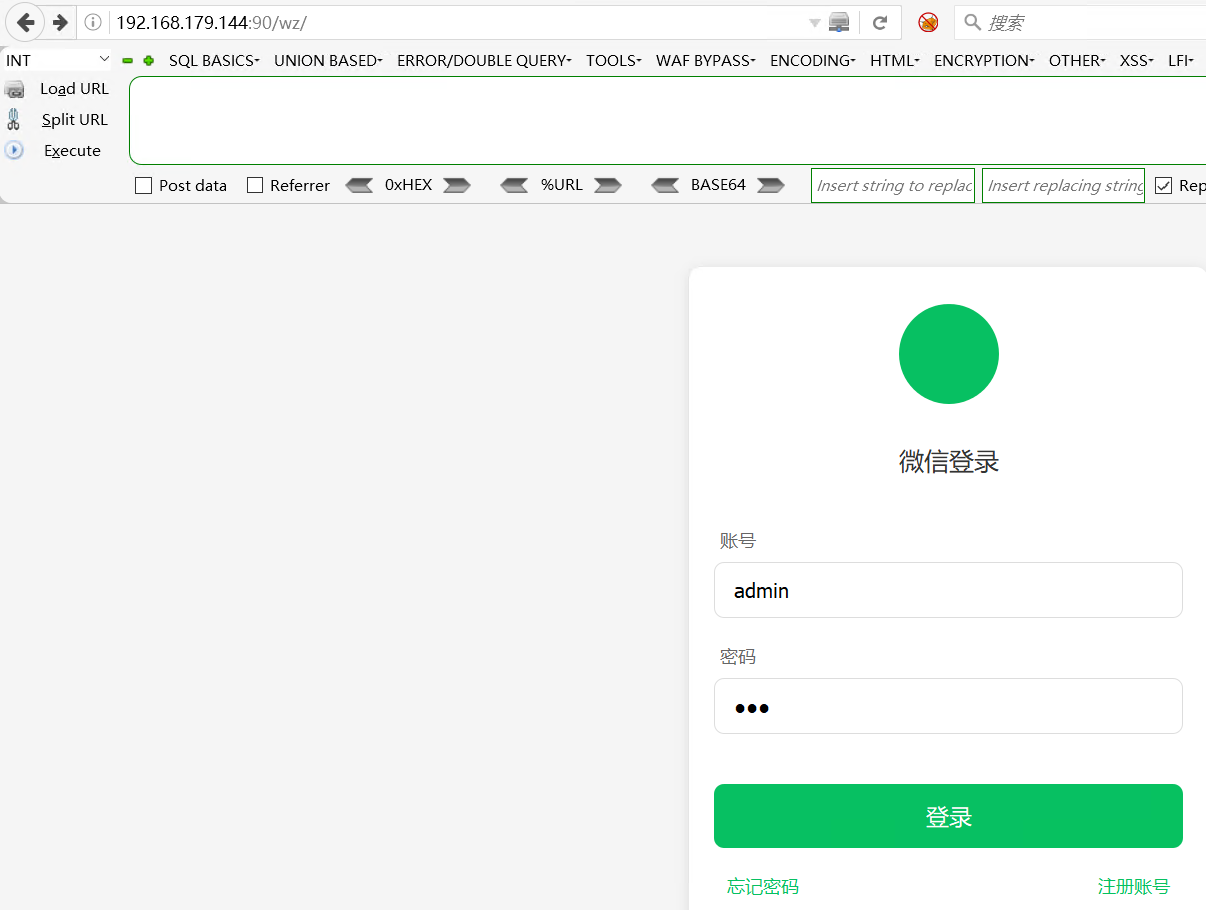
Task: Expand the HTML menu
Action: tap(894, 61)
